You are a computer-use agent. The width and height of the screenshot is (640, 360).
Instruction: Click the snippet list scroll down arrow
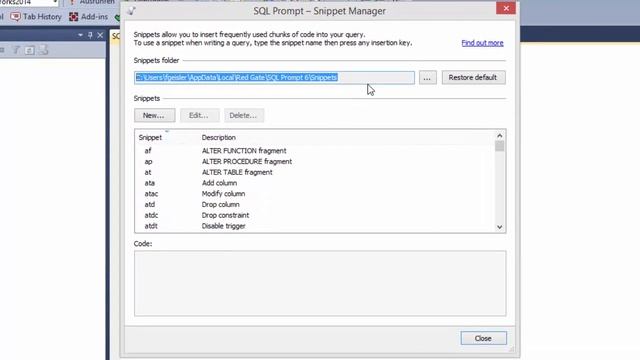pos(500,227)
